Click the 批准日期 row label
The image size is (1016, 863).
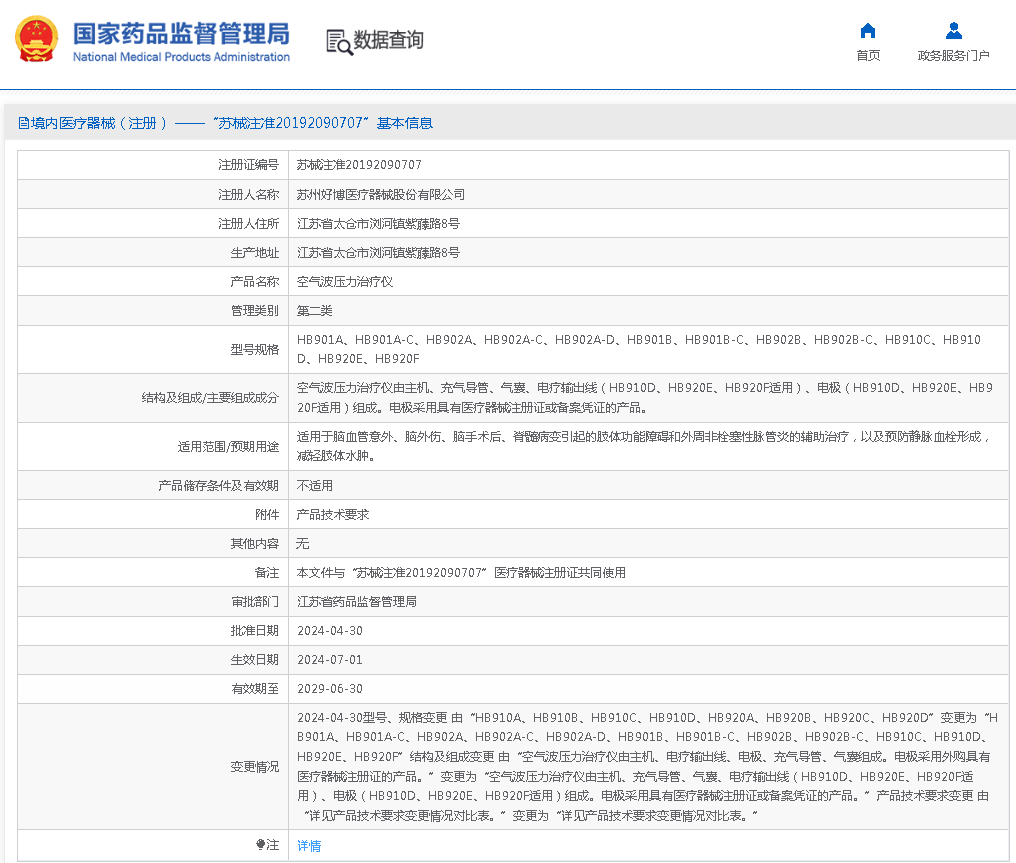pos(255,631)
